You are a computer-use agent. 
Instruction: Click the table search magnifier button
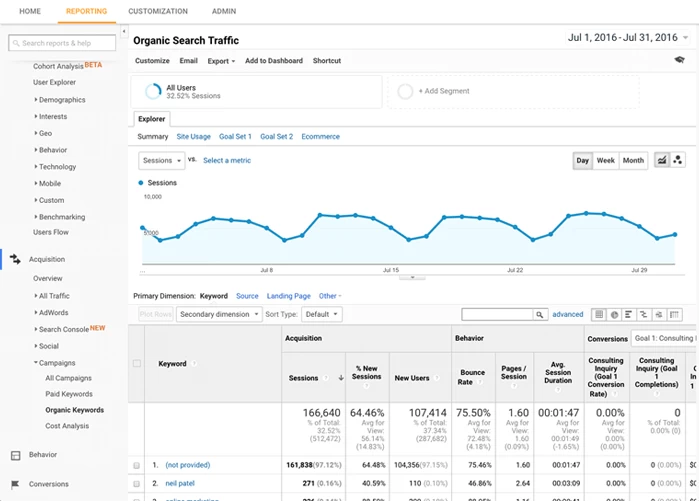coord(541,314)
